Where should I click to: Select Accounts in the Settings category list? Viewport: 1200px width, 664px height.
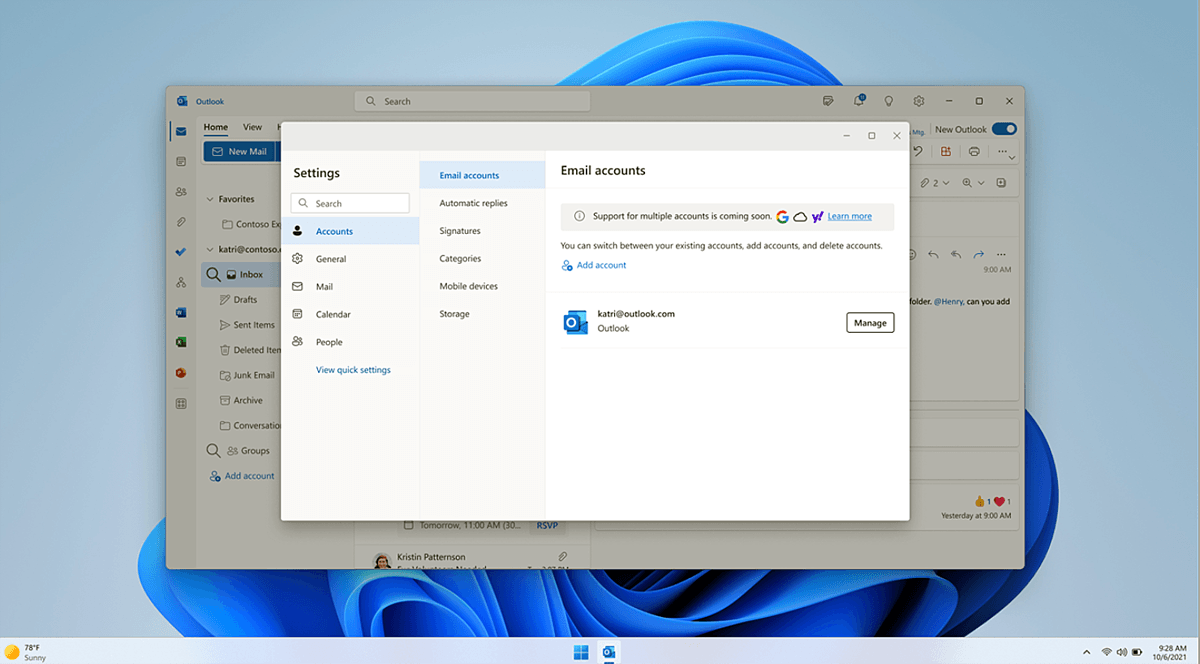(350, 231)
